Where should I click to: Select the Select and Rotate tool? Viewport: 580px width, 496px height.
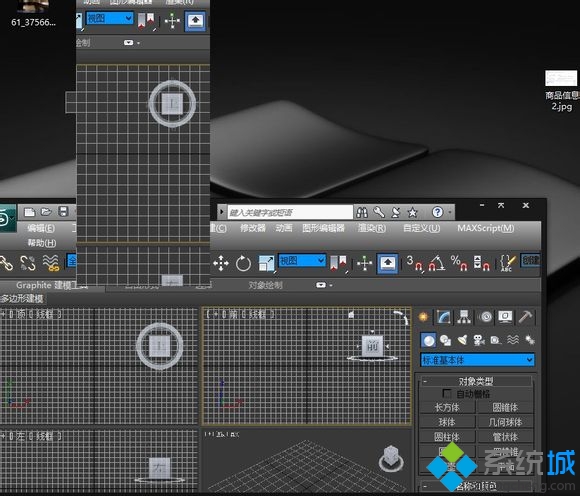coord(243,263)
